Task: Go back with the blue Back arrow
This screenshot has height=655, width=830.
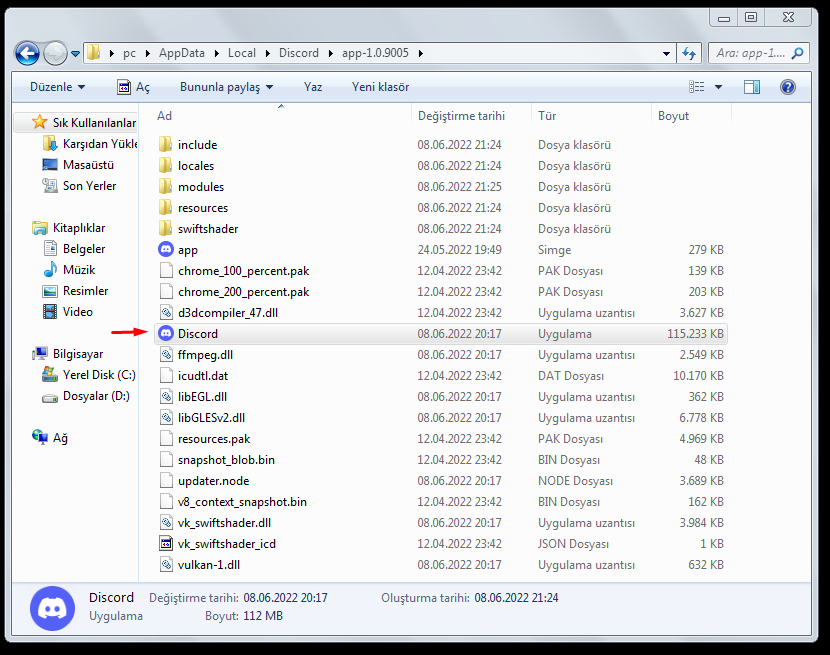Action: click(x=27, y=53)
